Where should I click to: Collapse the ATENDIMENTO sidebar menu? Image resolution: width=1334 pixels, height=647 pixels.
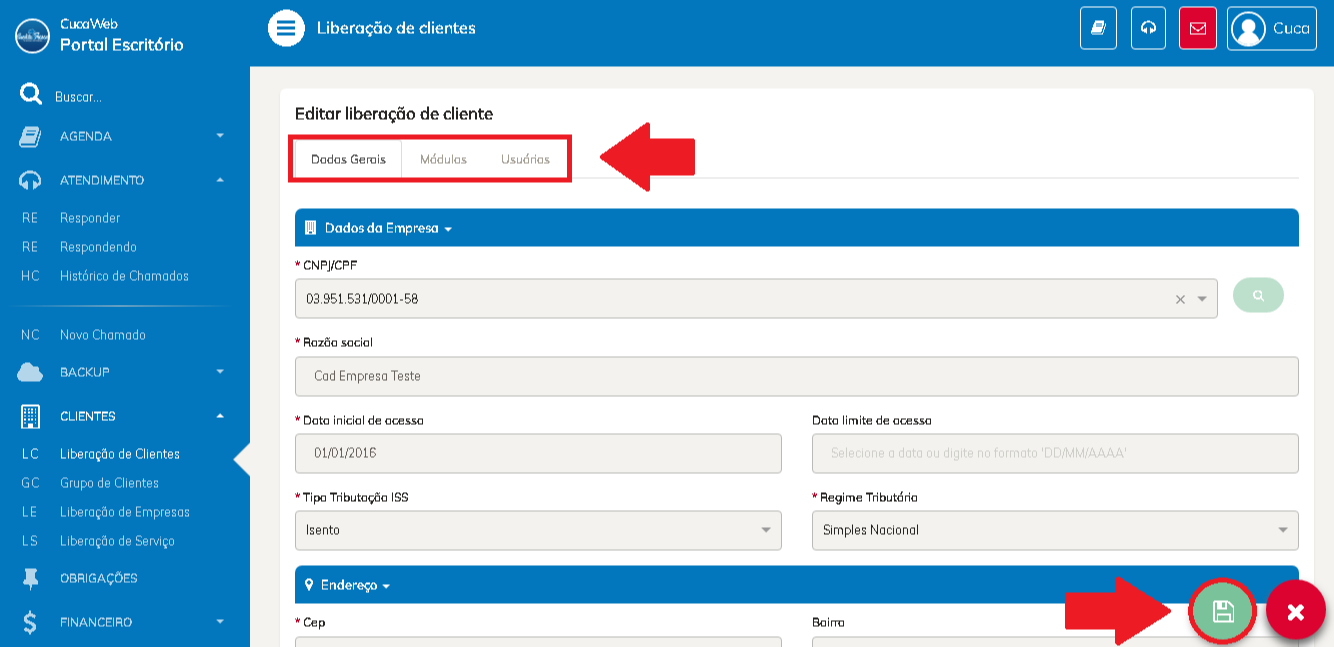point(220,180)
